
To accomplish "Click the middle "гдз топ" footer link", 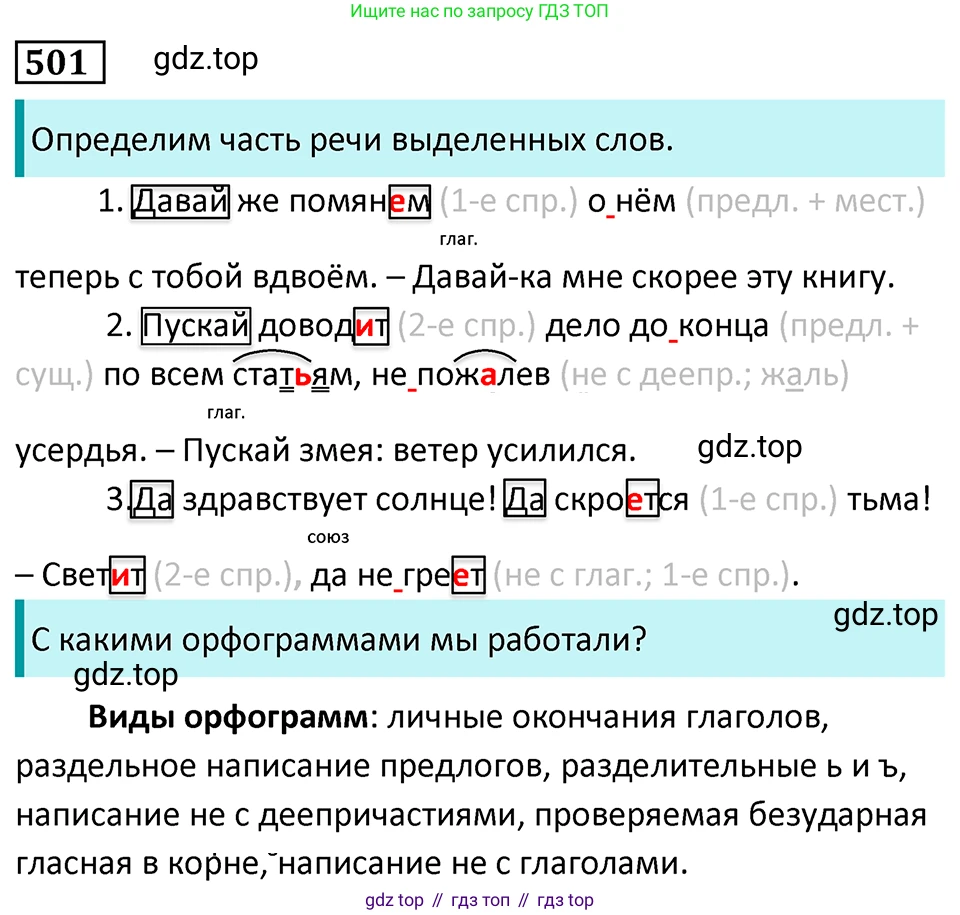I will [x=481, y=900].
